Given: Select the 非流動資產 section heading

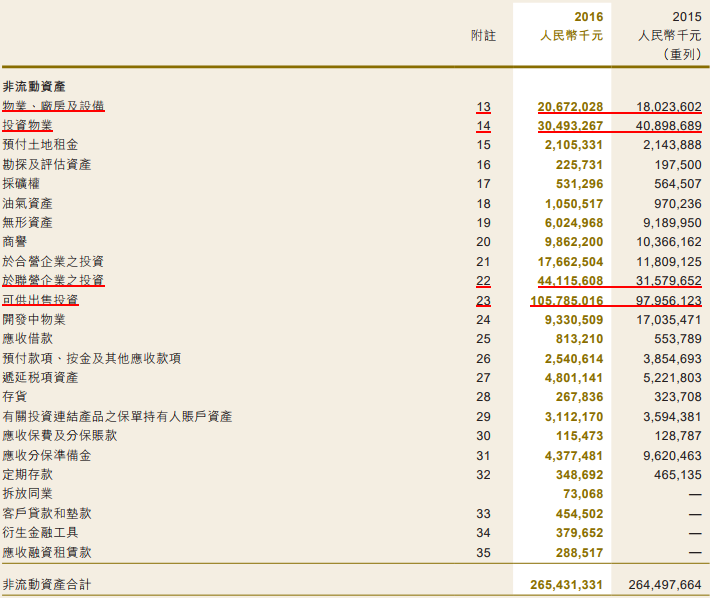Looking at the screenshot, I should coord(35,87).
